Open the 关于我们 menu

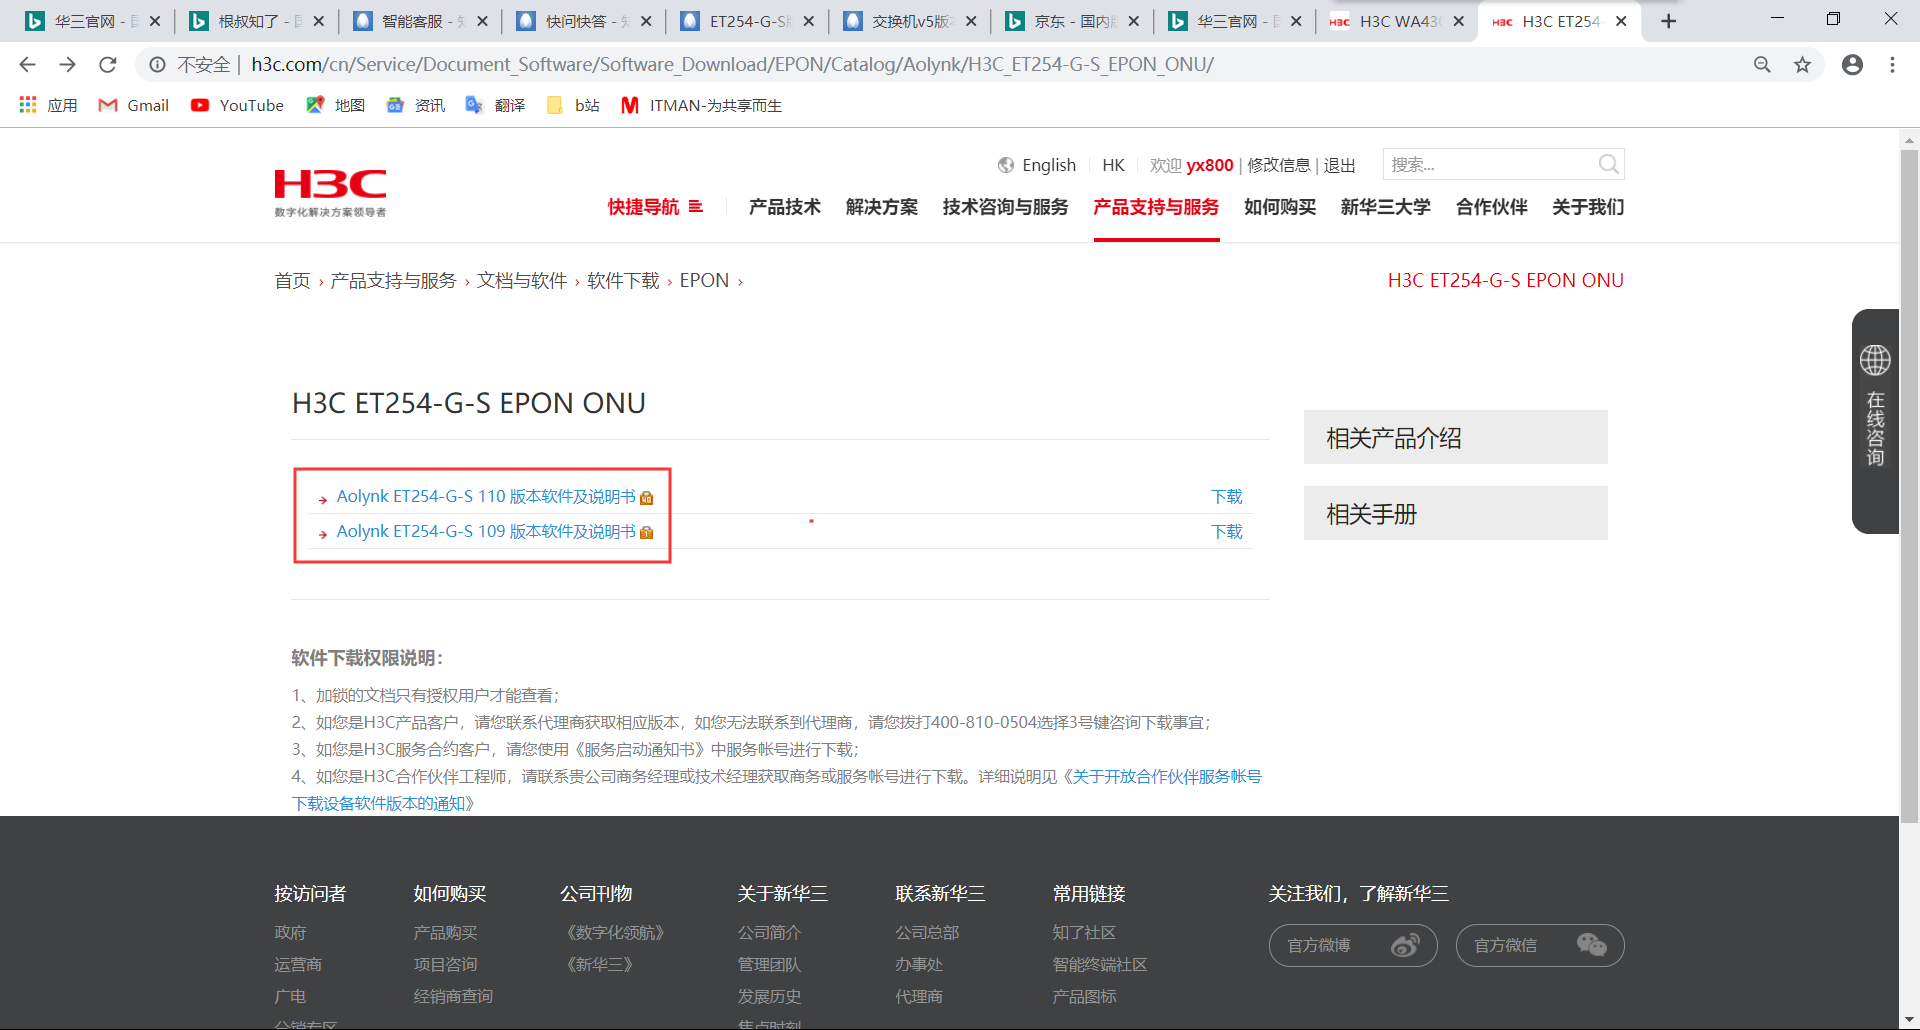[1588, 207]
